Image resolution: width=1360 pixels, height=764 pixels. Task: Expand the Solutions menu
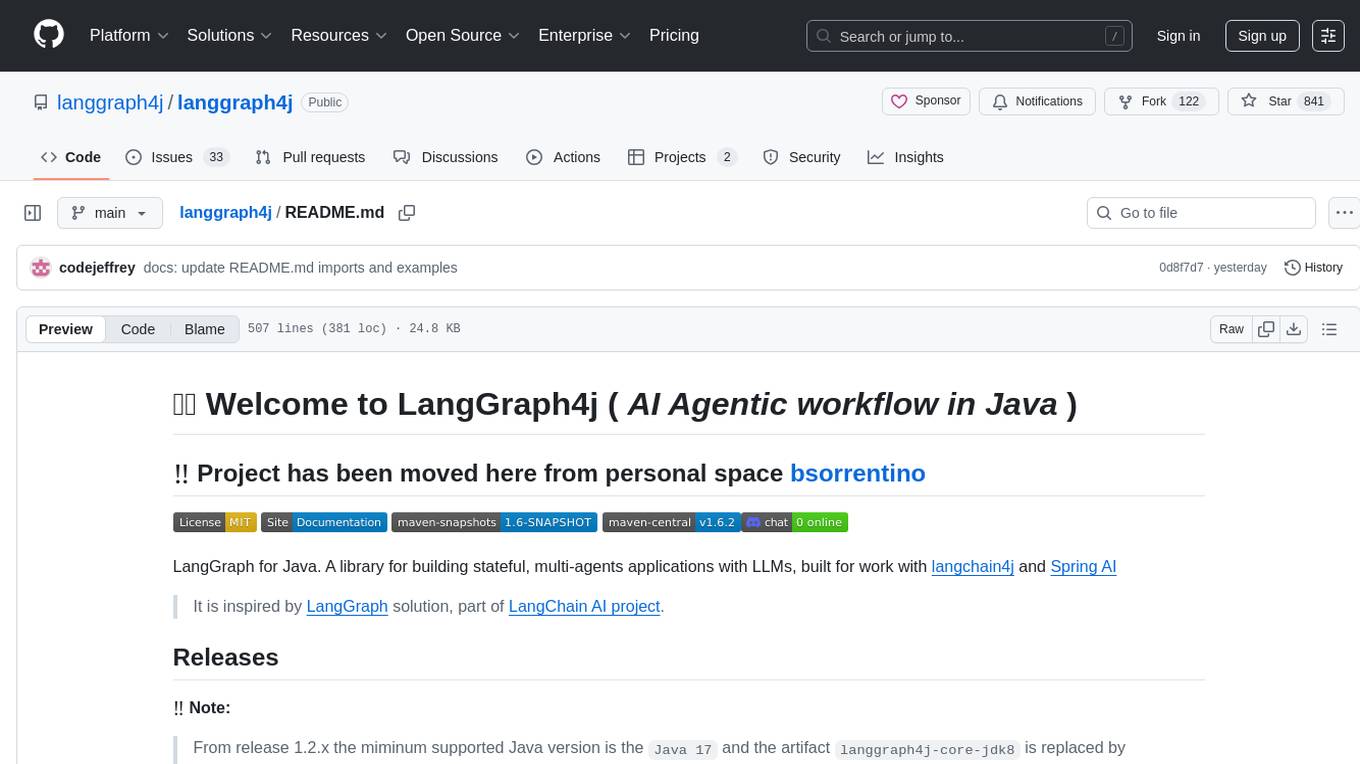pyautogui.click(x=230, y=35)
